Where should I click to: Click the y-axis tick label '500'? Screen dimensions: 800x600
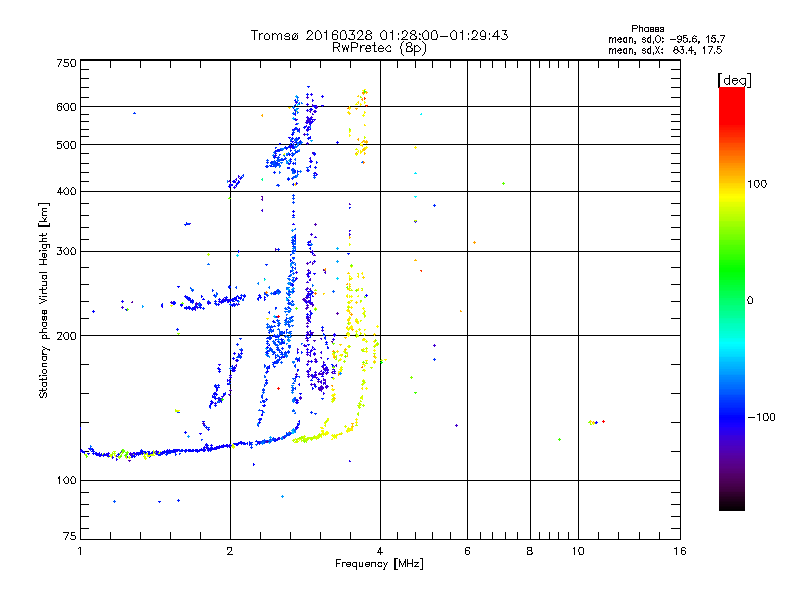tap(66, 145)
